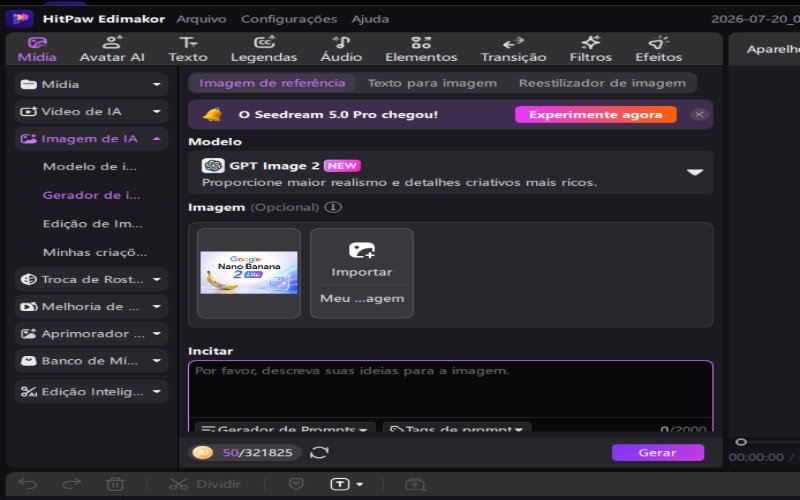800x500 pixels.
Task: Open the Configurações menu
Action: point(289,19)
